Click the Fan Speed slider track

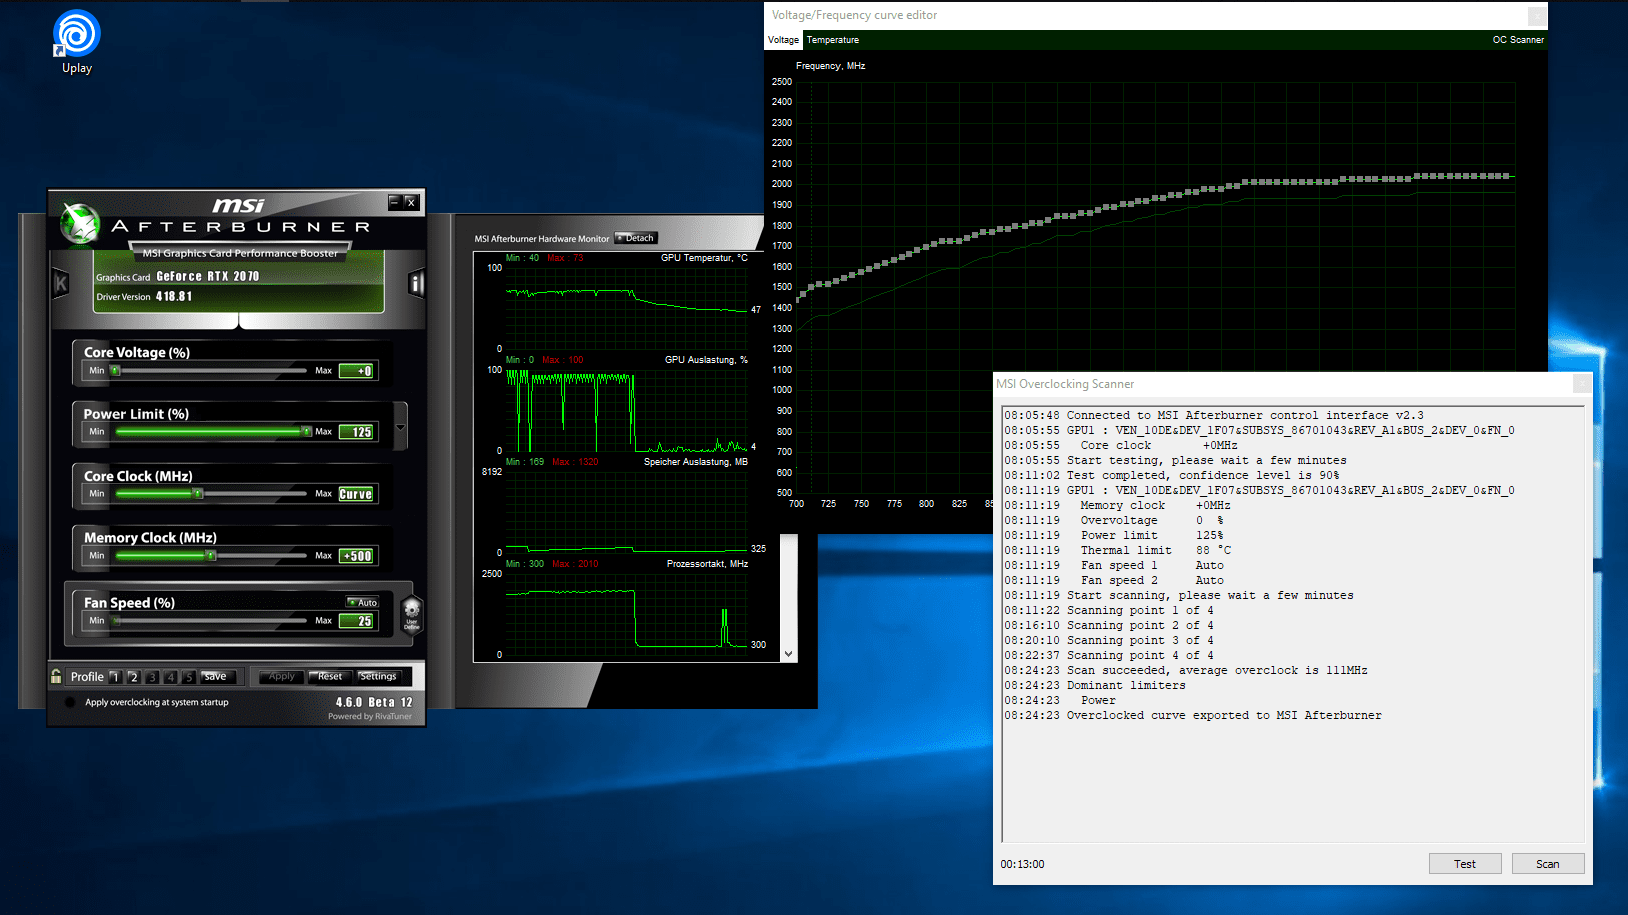210,620
